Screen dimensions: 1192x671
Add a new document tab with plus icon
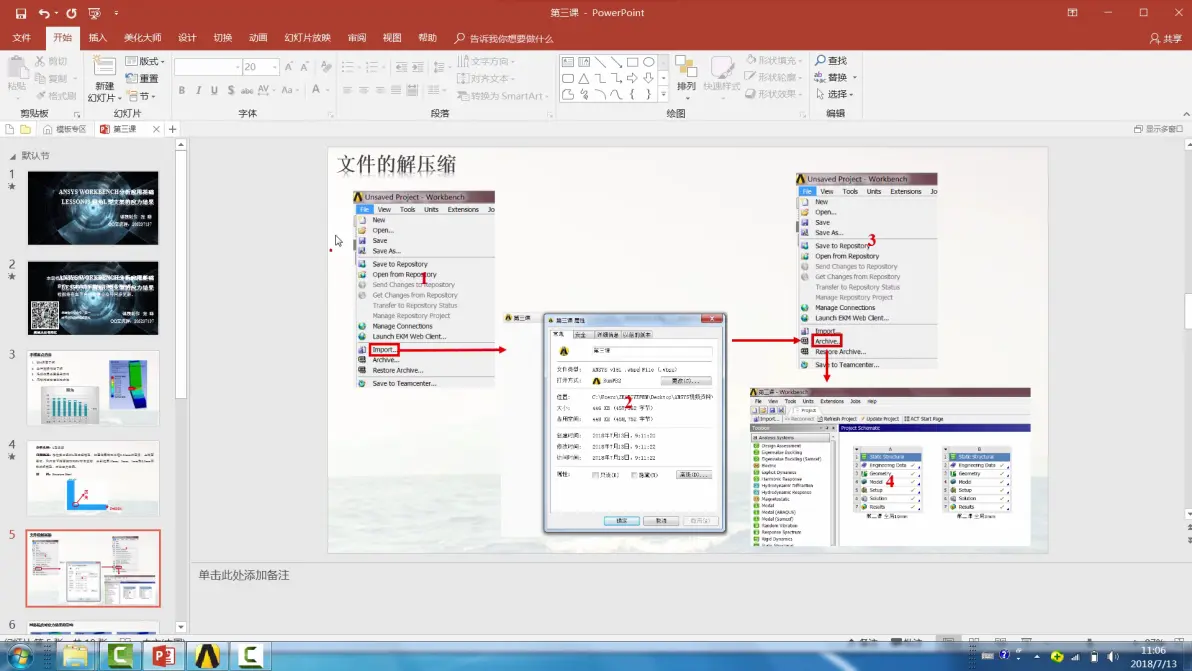coord(173,129)
